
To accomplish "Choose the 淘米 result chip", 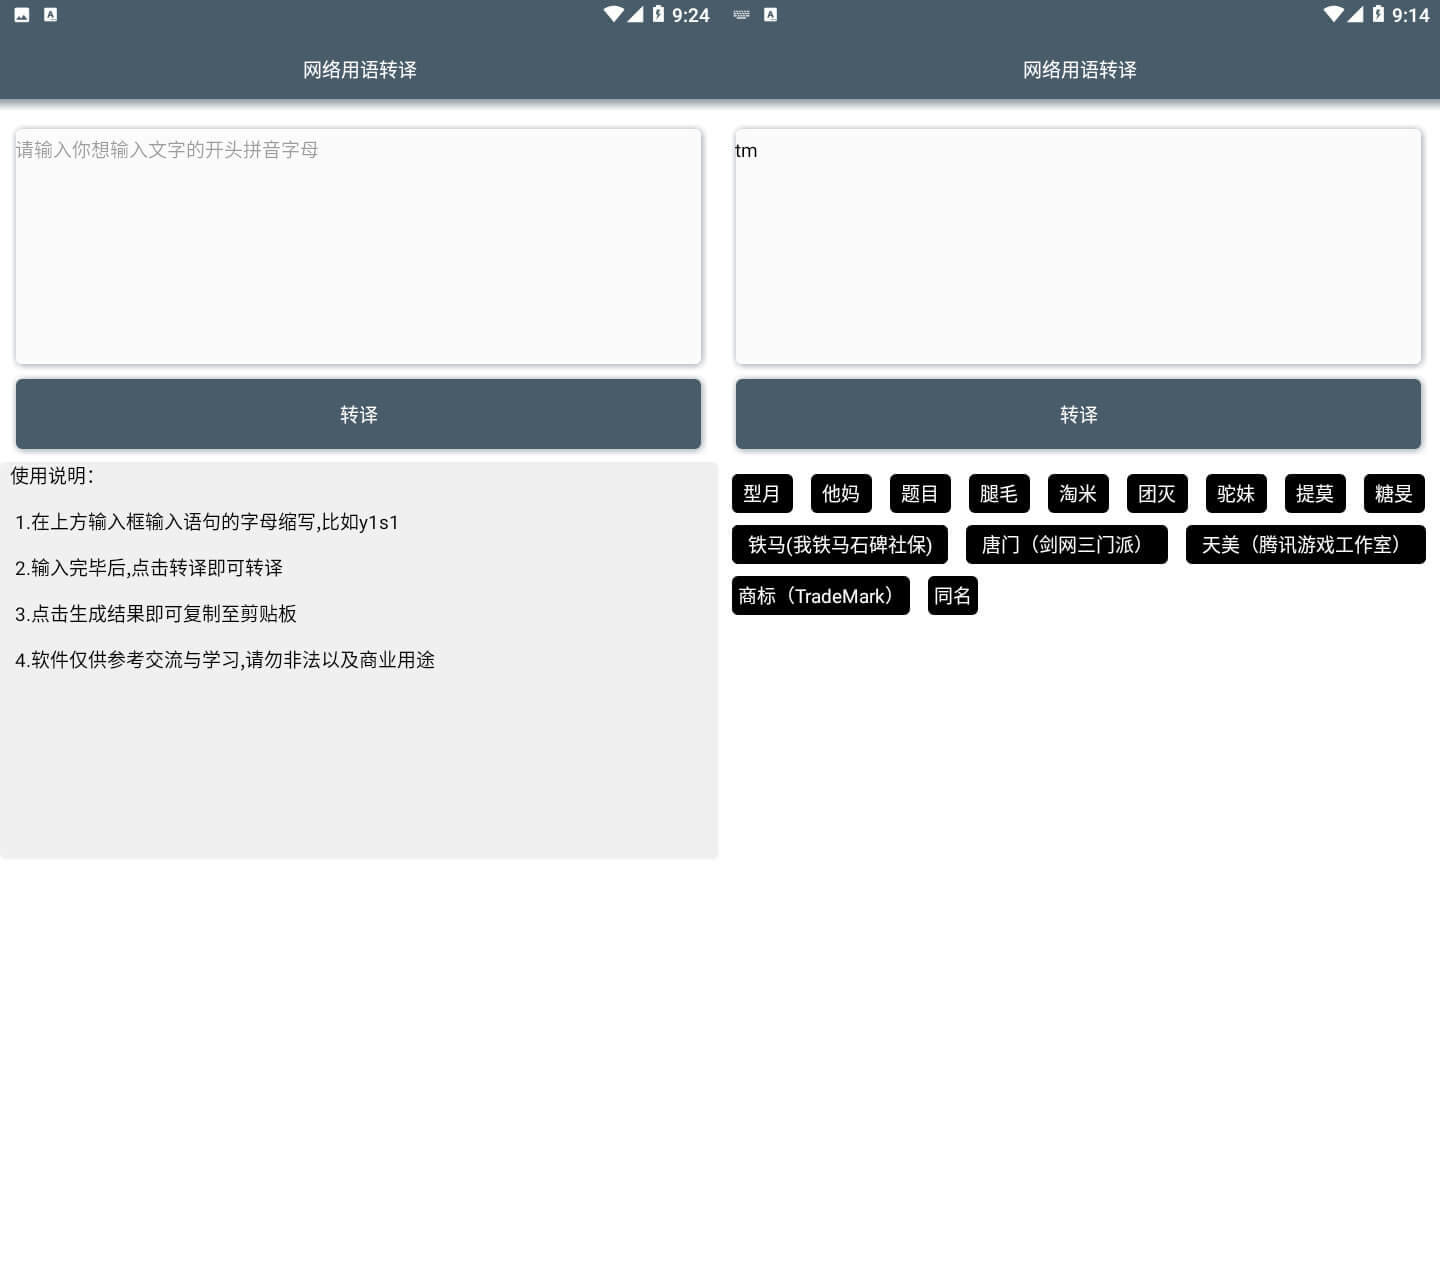I will [x=1077, y=494].
